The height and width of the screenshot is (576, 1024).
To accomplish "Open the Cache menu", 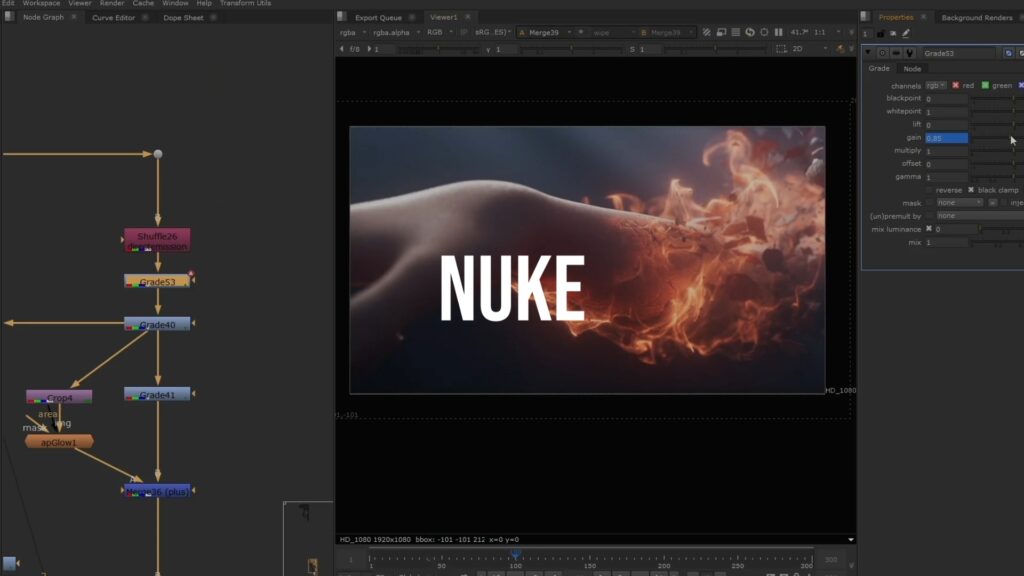I will click(x=143, y=3).
